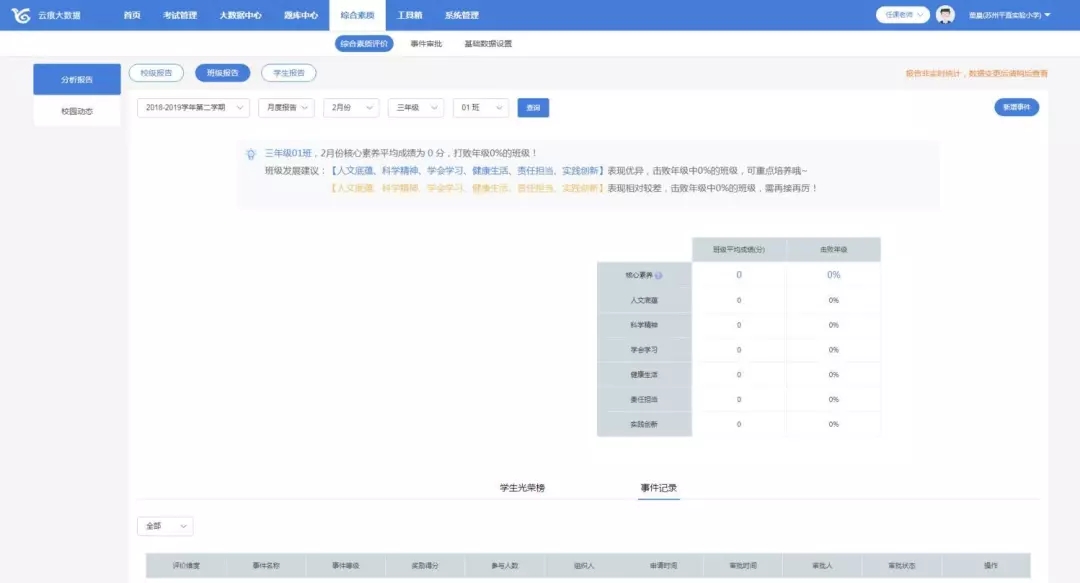Click the 三年级01班 class link
This screenshot has height=583, width=1080.
click(x=288, y=153)
